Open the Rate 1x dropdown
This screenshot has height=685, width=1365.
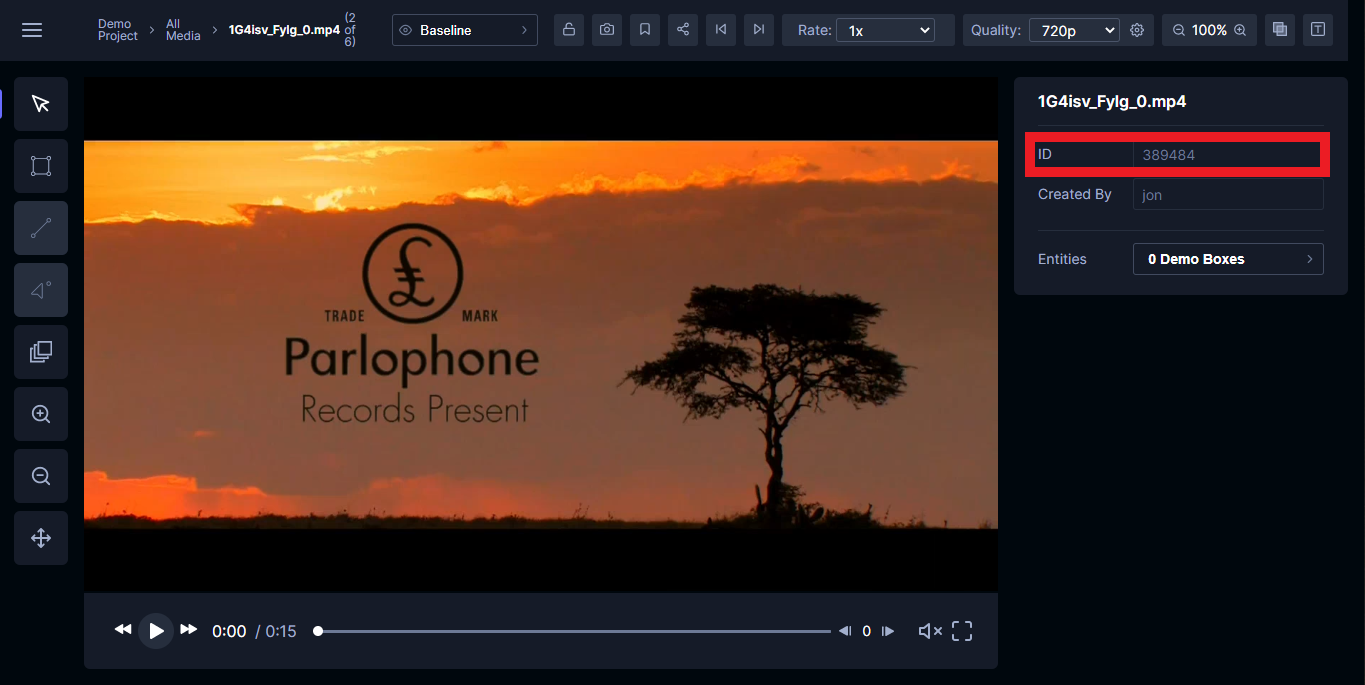[885, 30]
